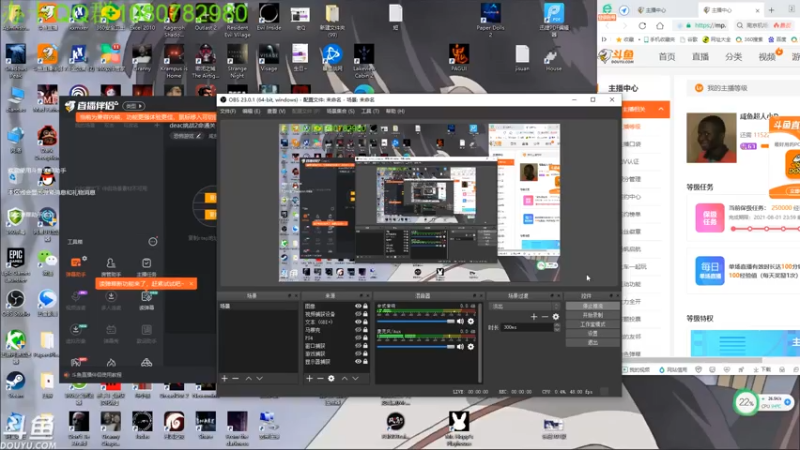Adjust the desktop audio volume slider
The height and width of the screenshot is (450, 800).
click(415, 321)
